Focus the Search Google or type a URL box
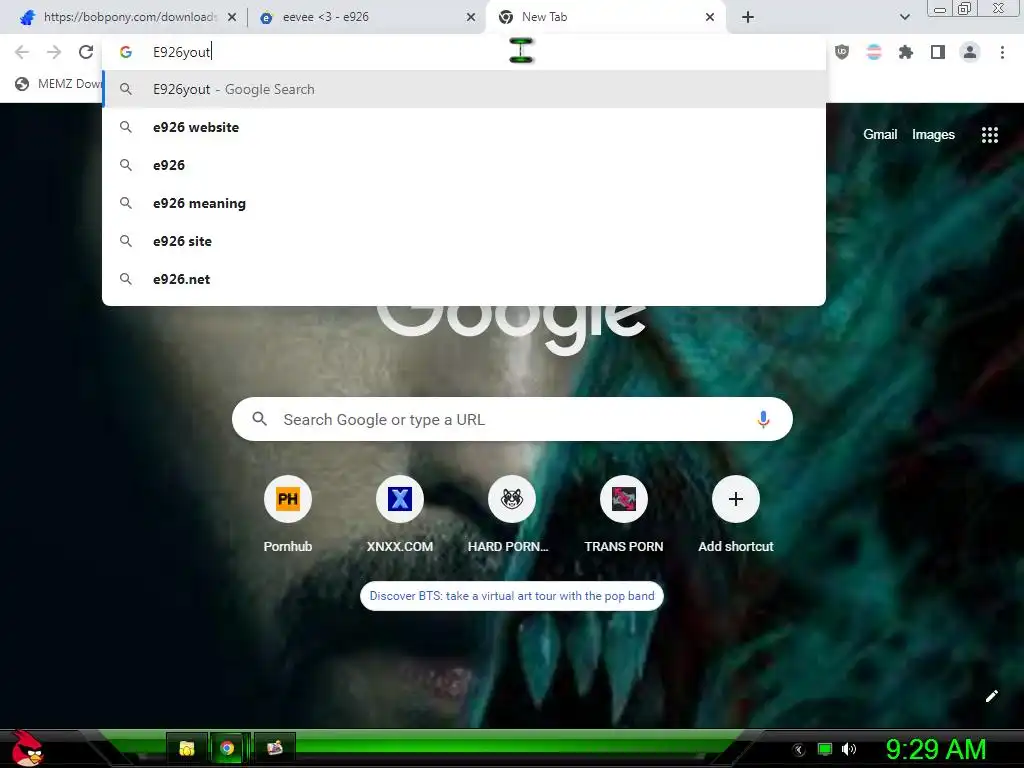This screenshot has width=1024, height=768. point(512,419)
